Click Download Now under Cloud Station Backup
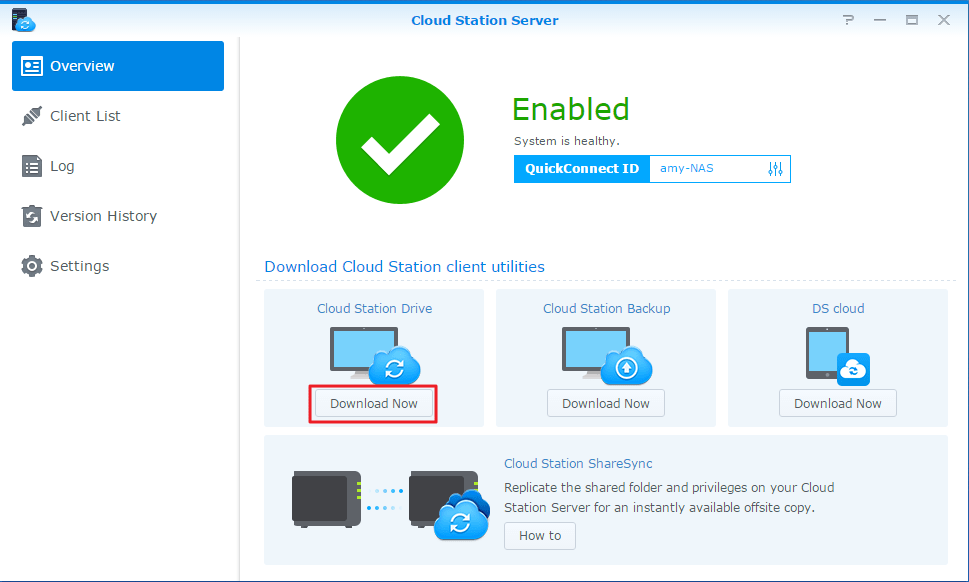 tap(605, 403)
